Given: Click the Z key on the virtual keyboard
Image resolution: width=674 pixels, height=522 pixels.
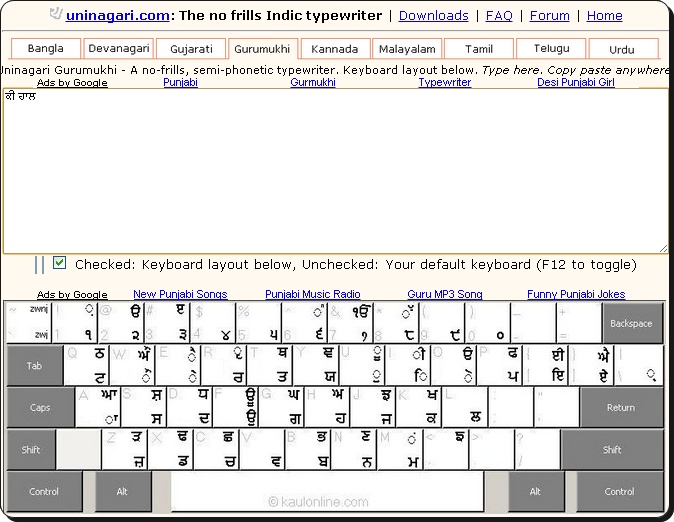Looking at the screenshot, I should coord(125,449).
